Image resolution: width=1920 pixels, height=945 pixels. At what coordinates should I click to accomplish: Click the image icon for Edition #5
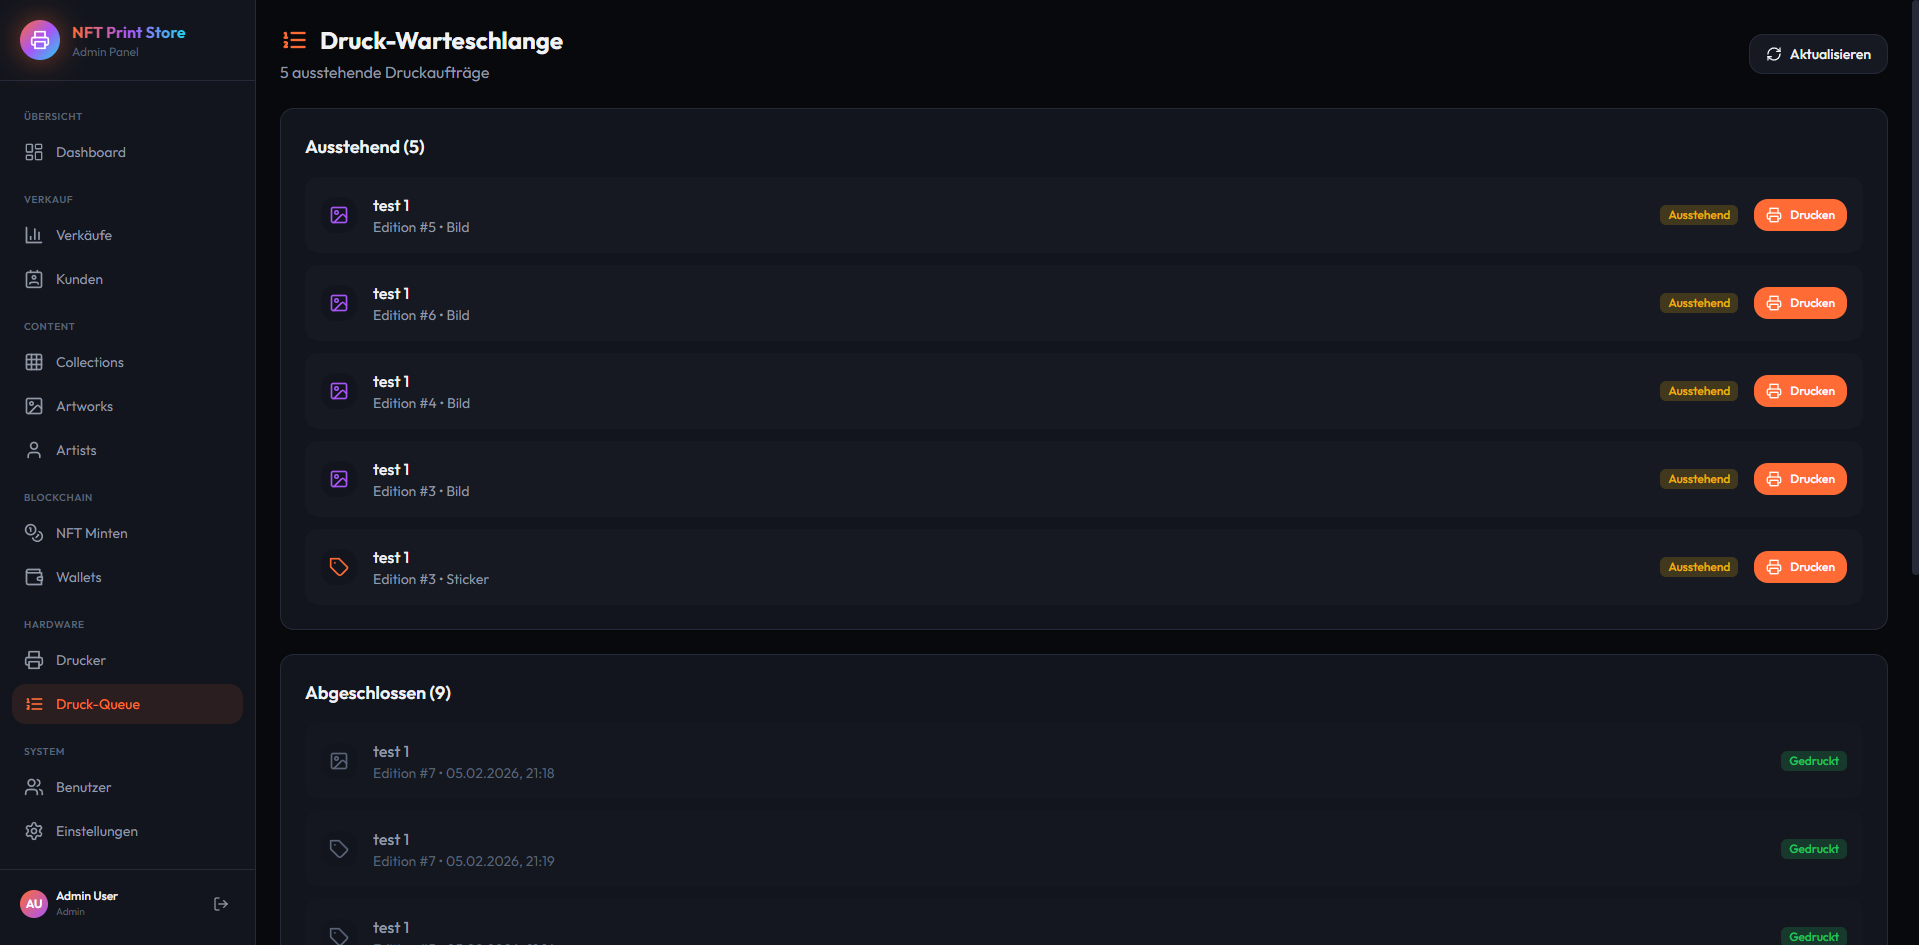[339, 215]
